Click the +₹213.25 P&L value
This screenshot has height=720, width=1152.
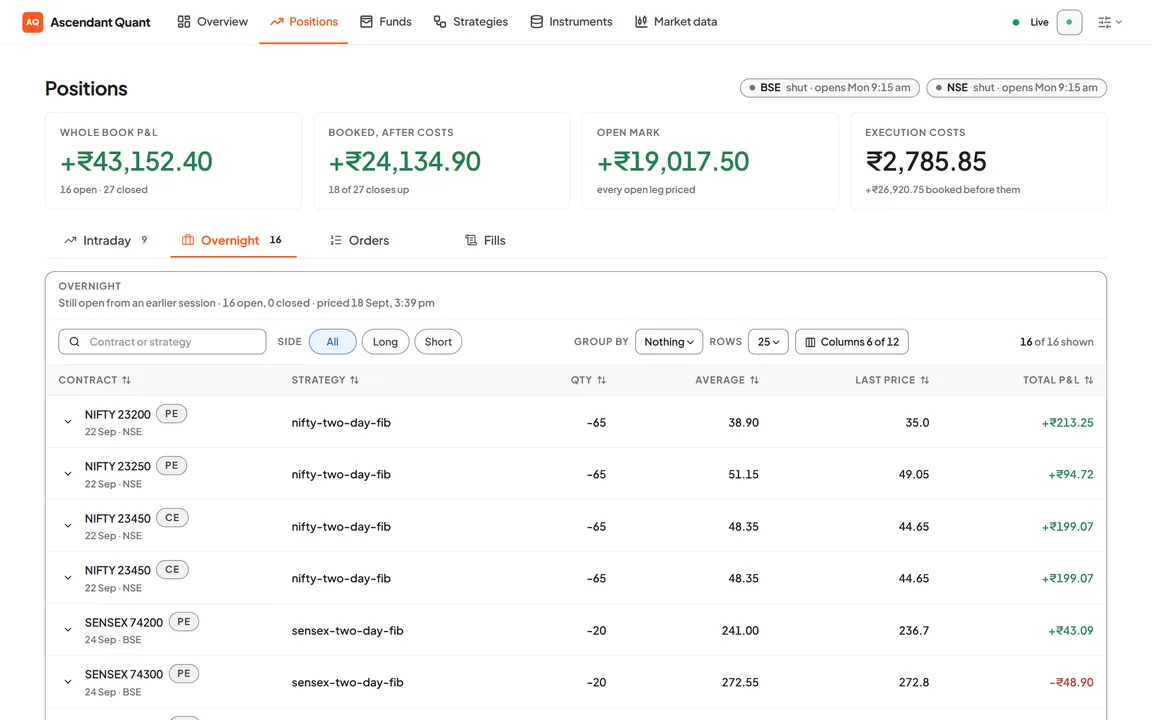1068,422
